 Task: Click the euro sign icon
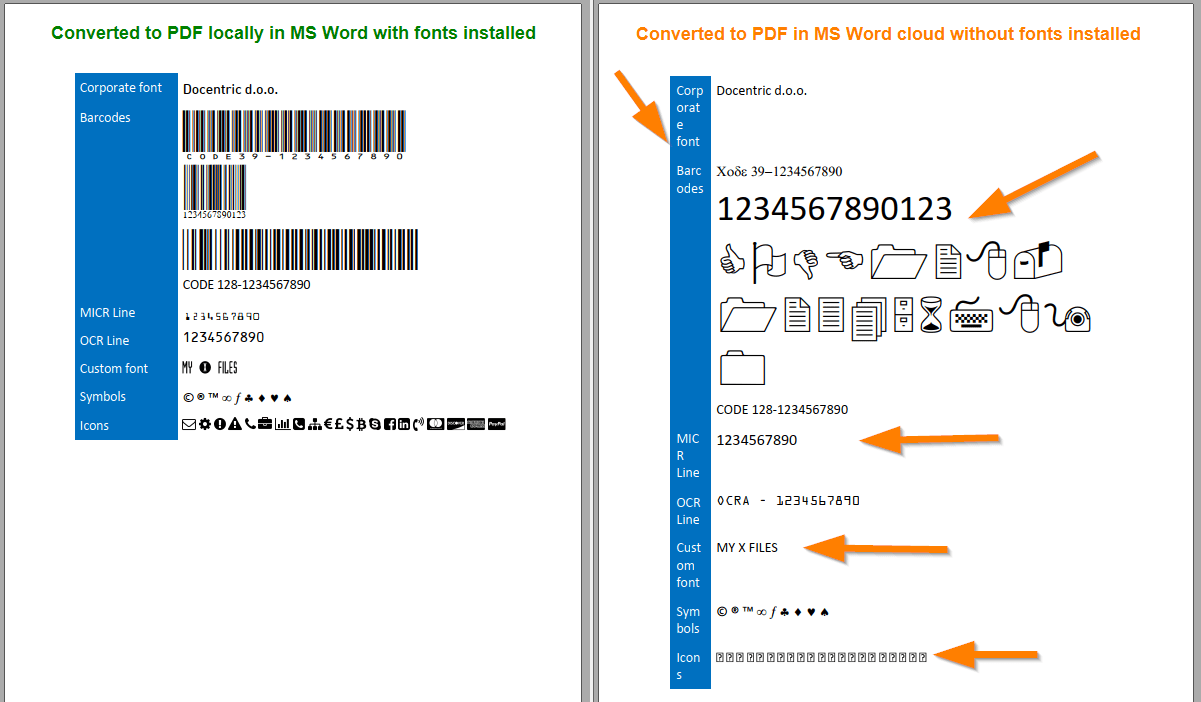[328, 424]
